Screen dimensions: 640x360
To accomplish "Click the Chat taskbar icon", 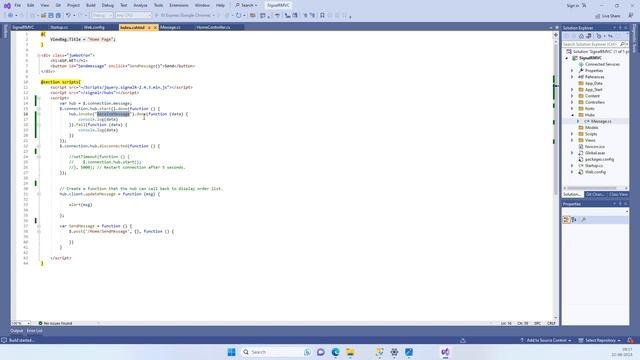I will 321,352.
